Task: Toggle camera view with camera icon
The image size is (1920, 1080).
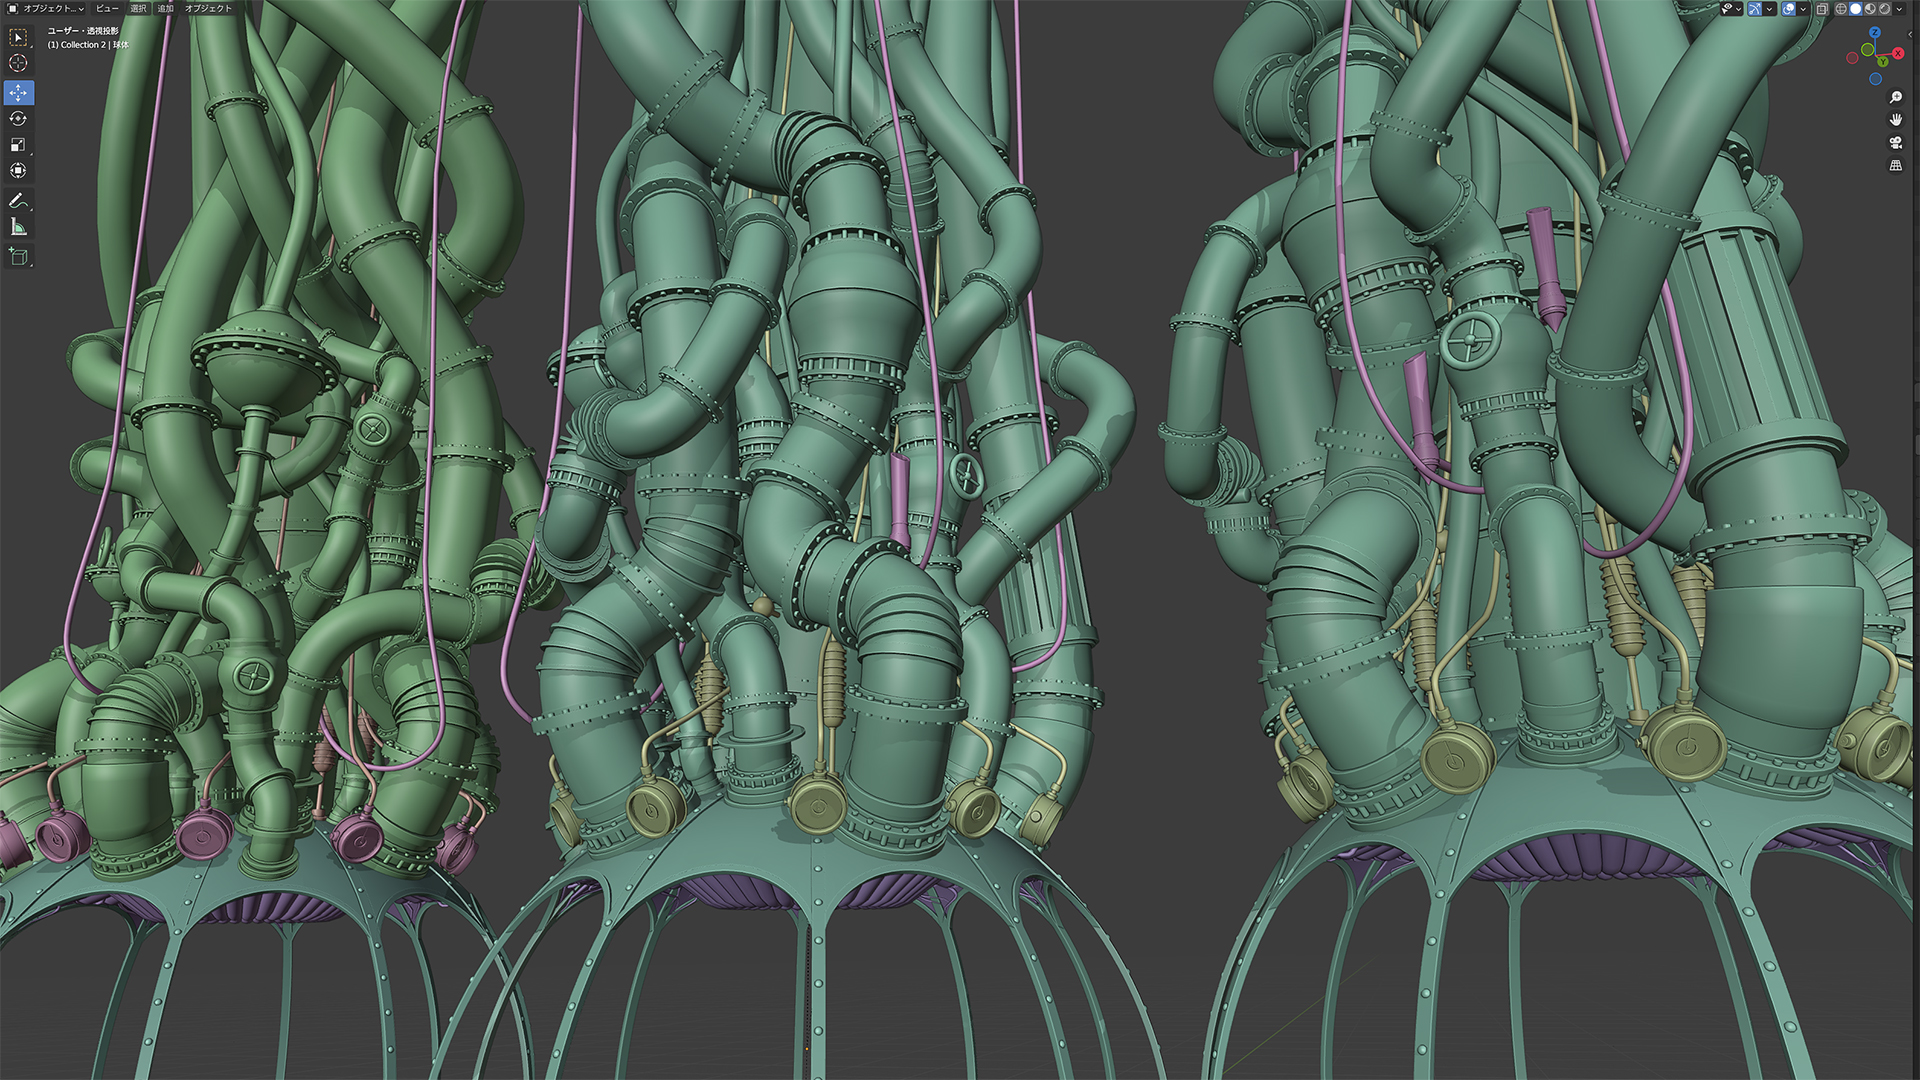Action: (1895, 143)
